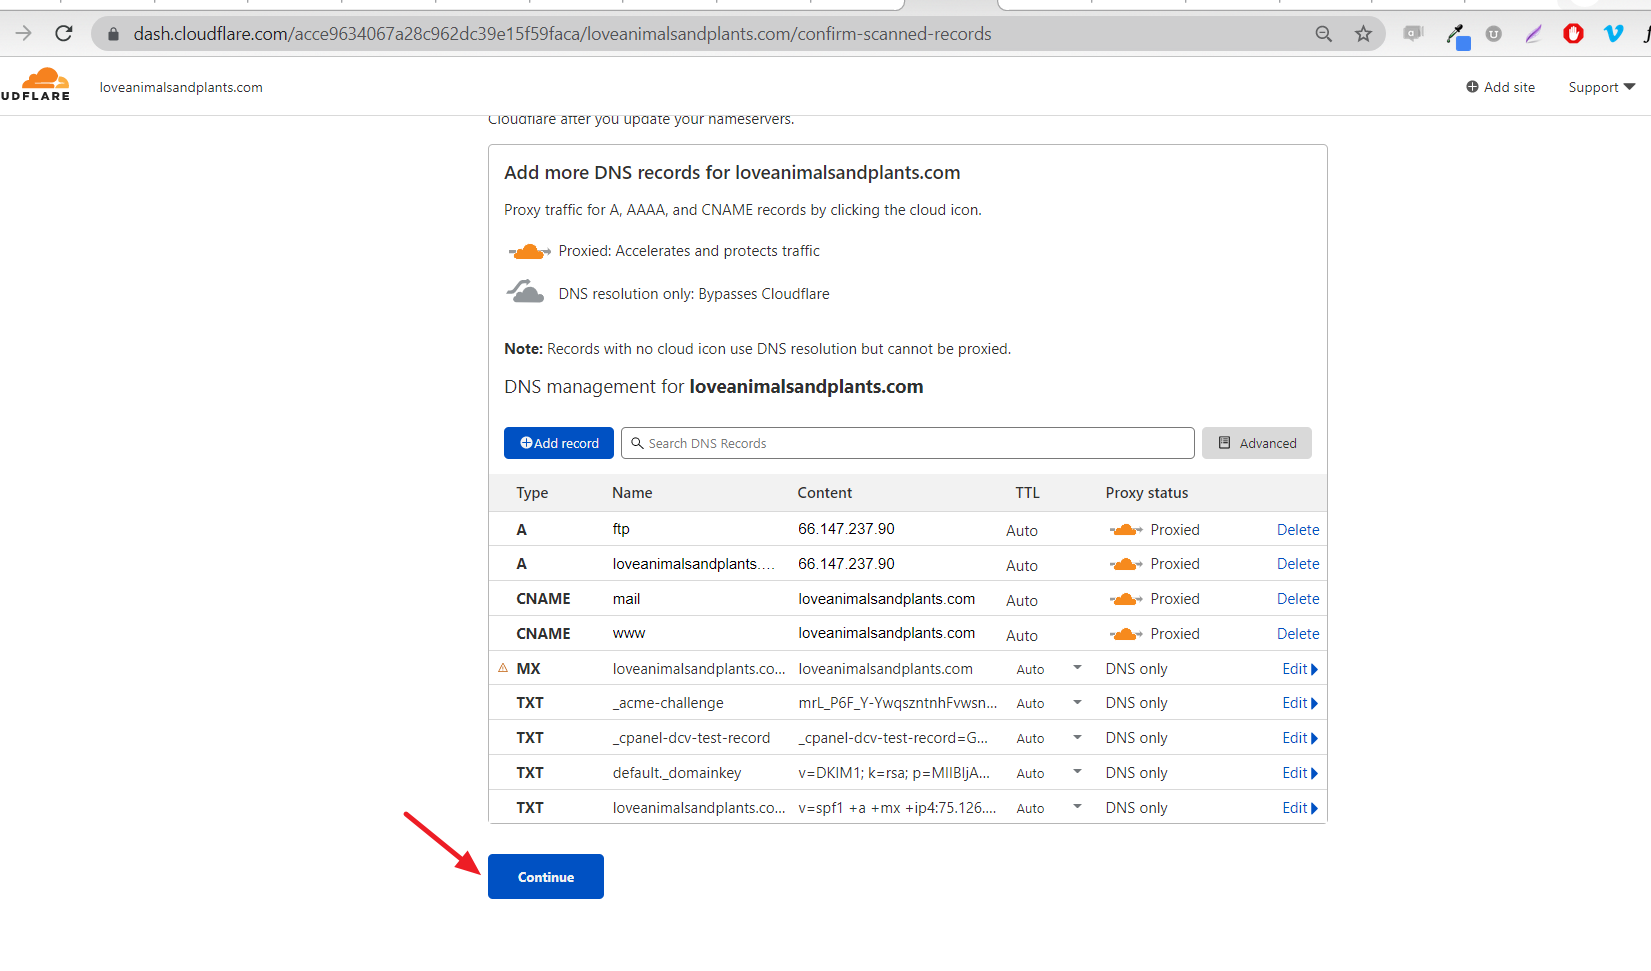Click the color picker extension icon

[1458, 36]
